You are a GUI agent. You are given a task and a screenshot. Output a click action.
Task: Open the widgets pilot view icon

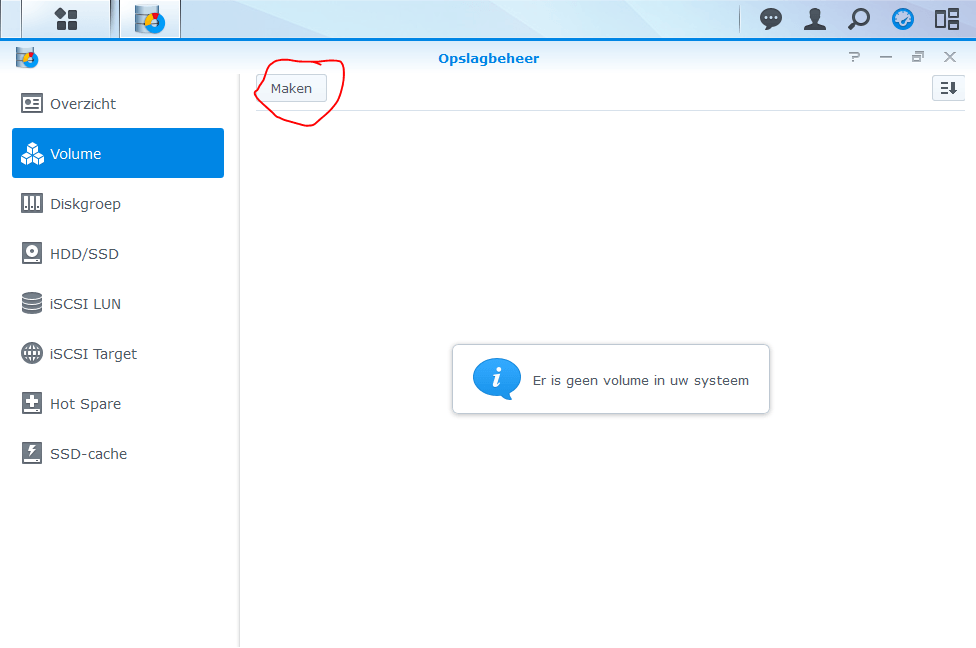[947, 18]
